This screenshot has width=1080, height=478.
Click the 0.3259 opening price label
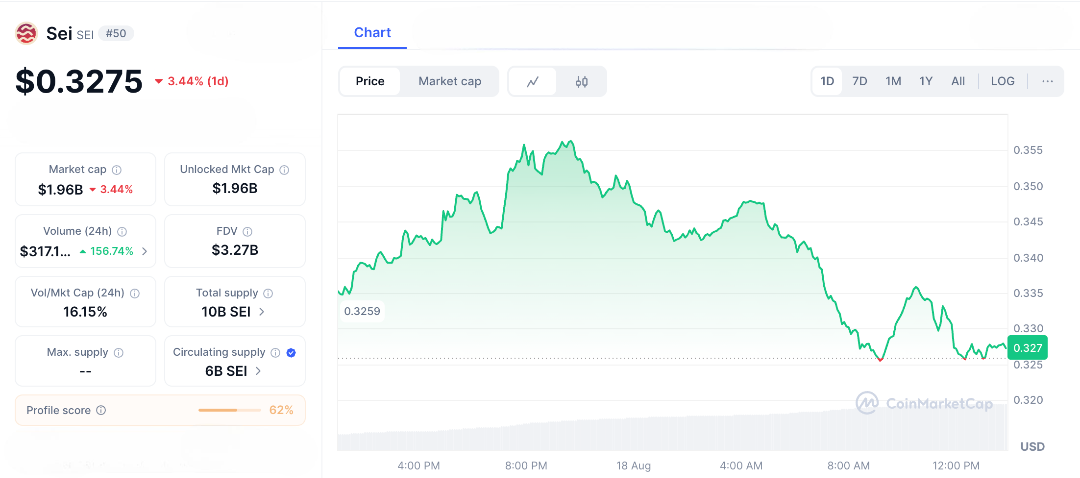tap(361, 311)
